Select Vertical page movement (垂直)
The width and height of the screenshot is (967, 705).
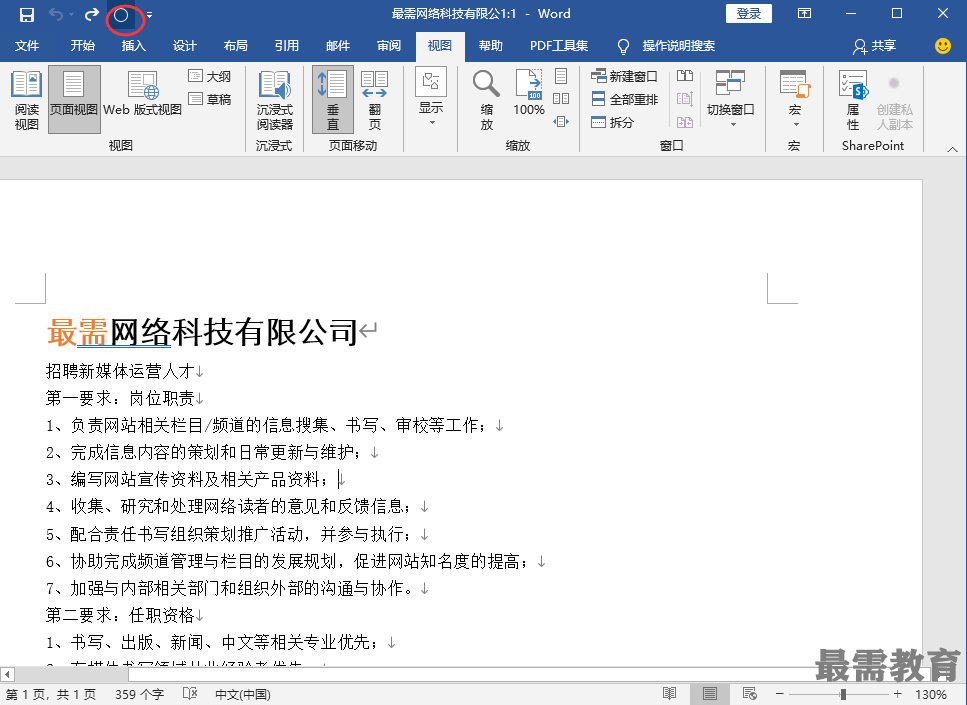(x=332, y=100)
